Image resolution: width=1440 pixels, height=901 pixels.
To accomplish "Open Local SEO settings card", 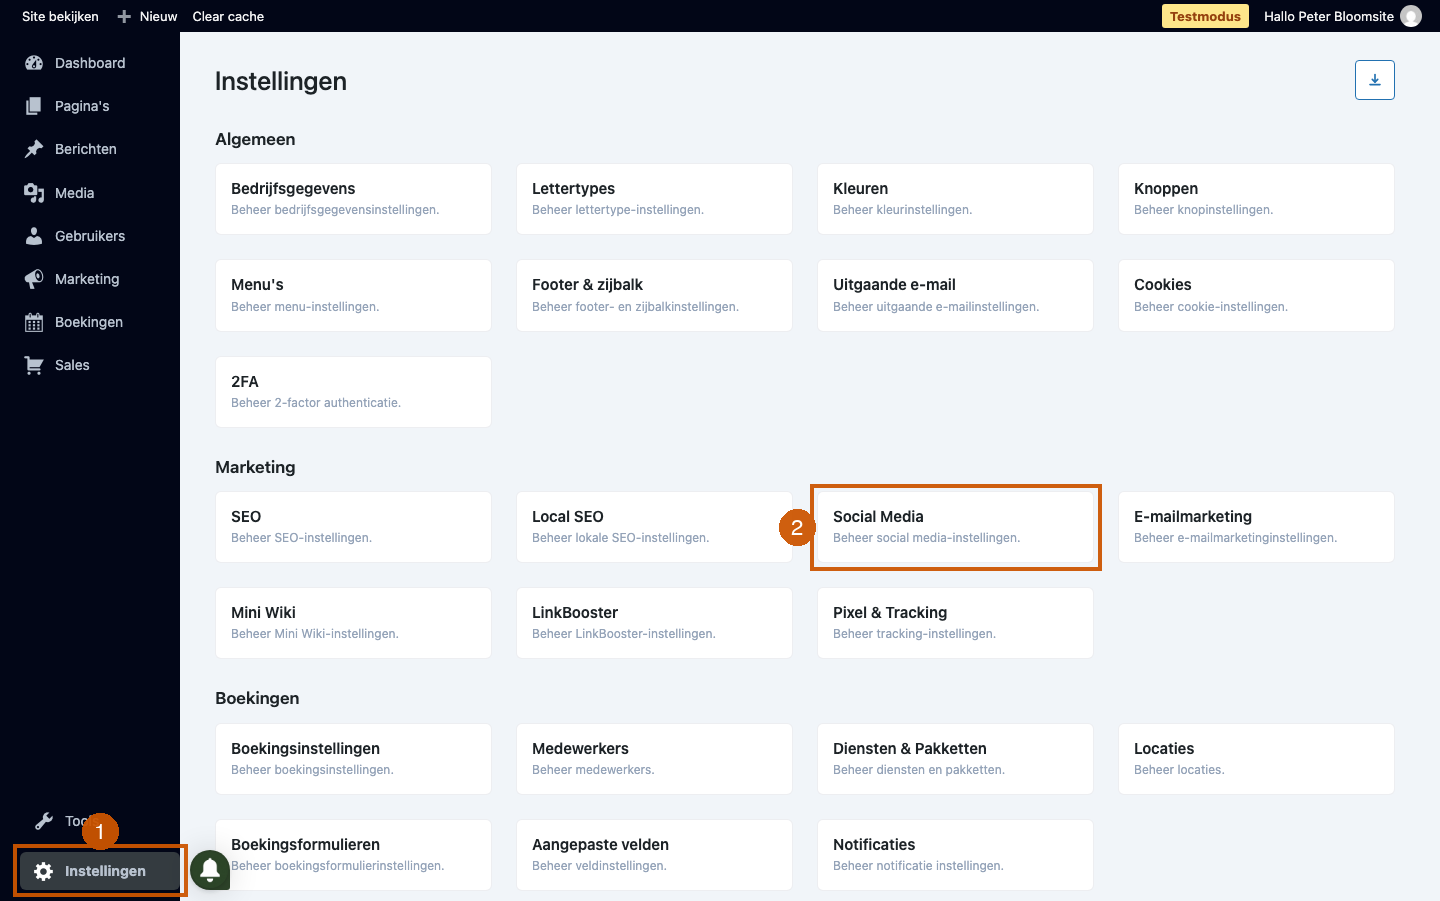I will [654, 527].
